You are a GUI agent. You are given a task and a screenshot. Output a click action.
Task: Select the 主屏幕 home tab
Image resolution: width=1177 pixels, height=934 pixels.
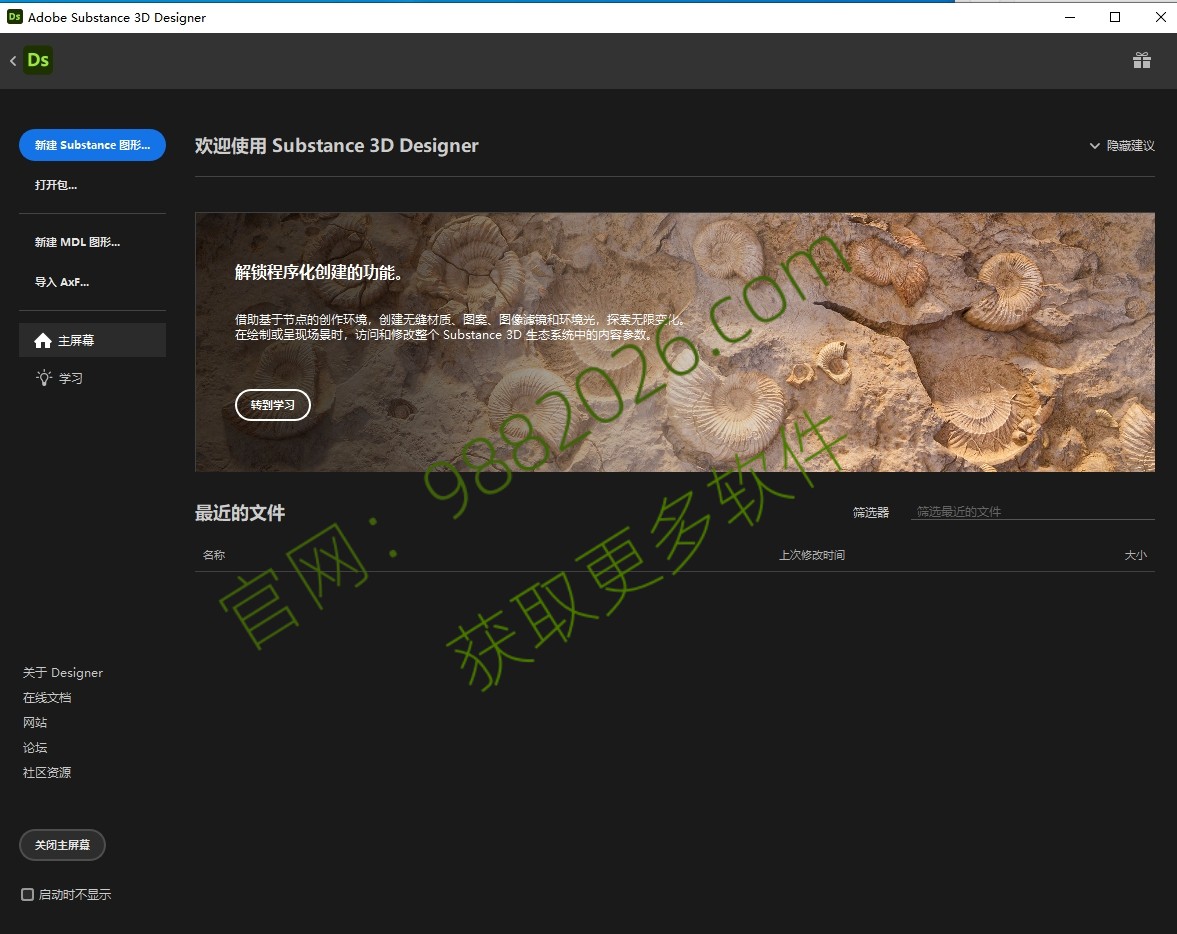point(92,340)
